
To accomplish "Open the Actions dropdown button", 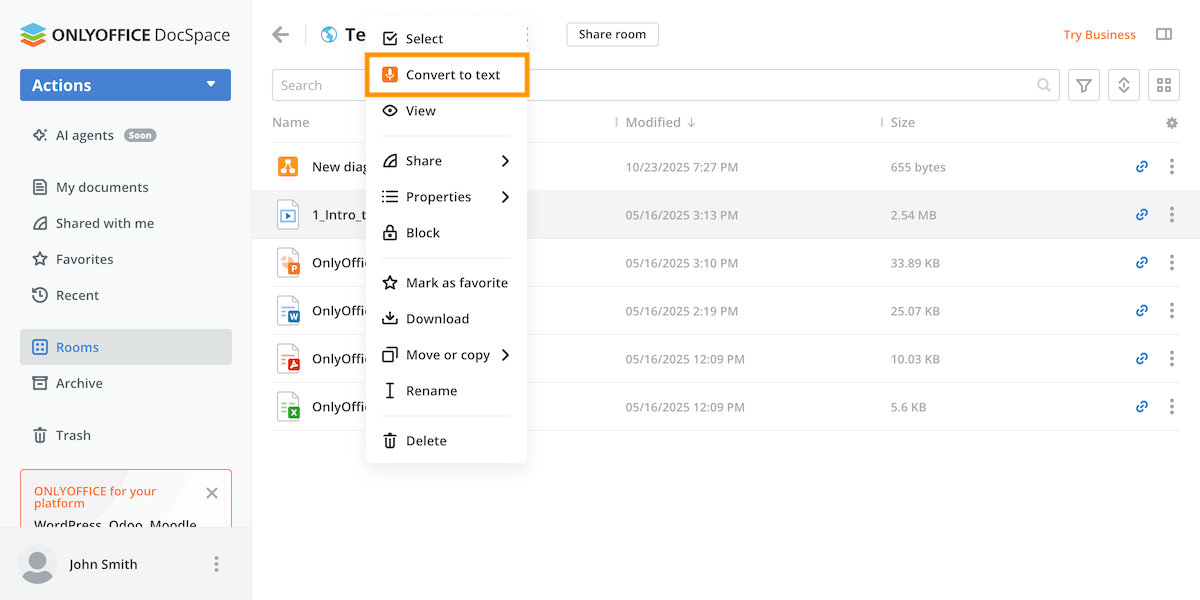I will click(x=125, y=85).
